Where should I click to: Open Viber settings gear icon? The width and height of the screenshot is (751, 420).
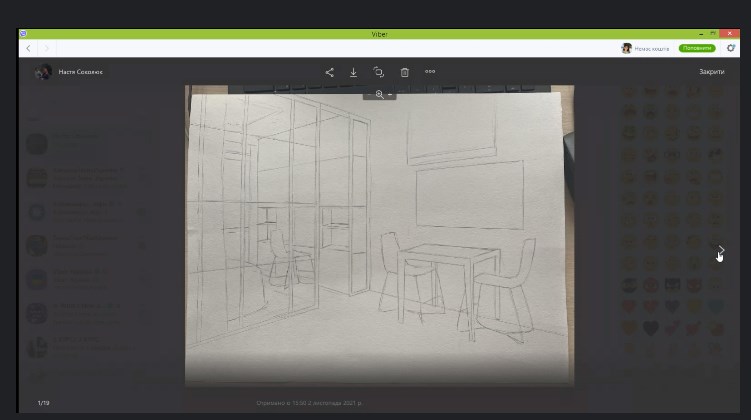[730, 48]
